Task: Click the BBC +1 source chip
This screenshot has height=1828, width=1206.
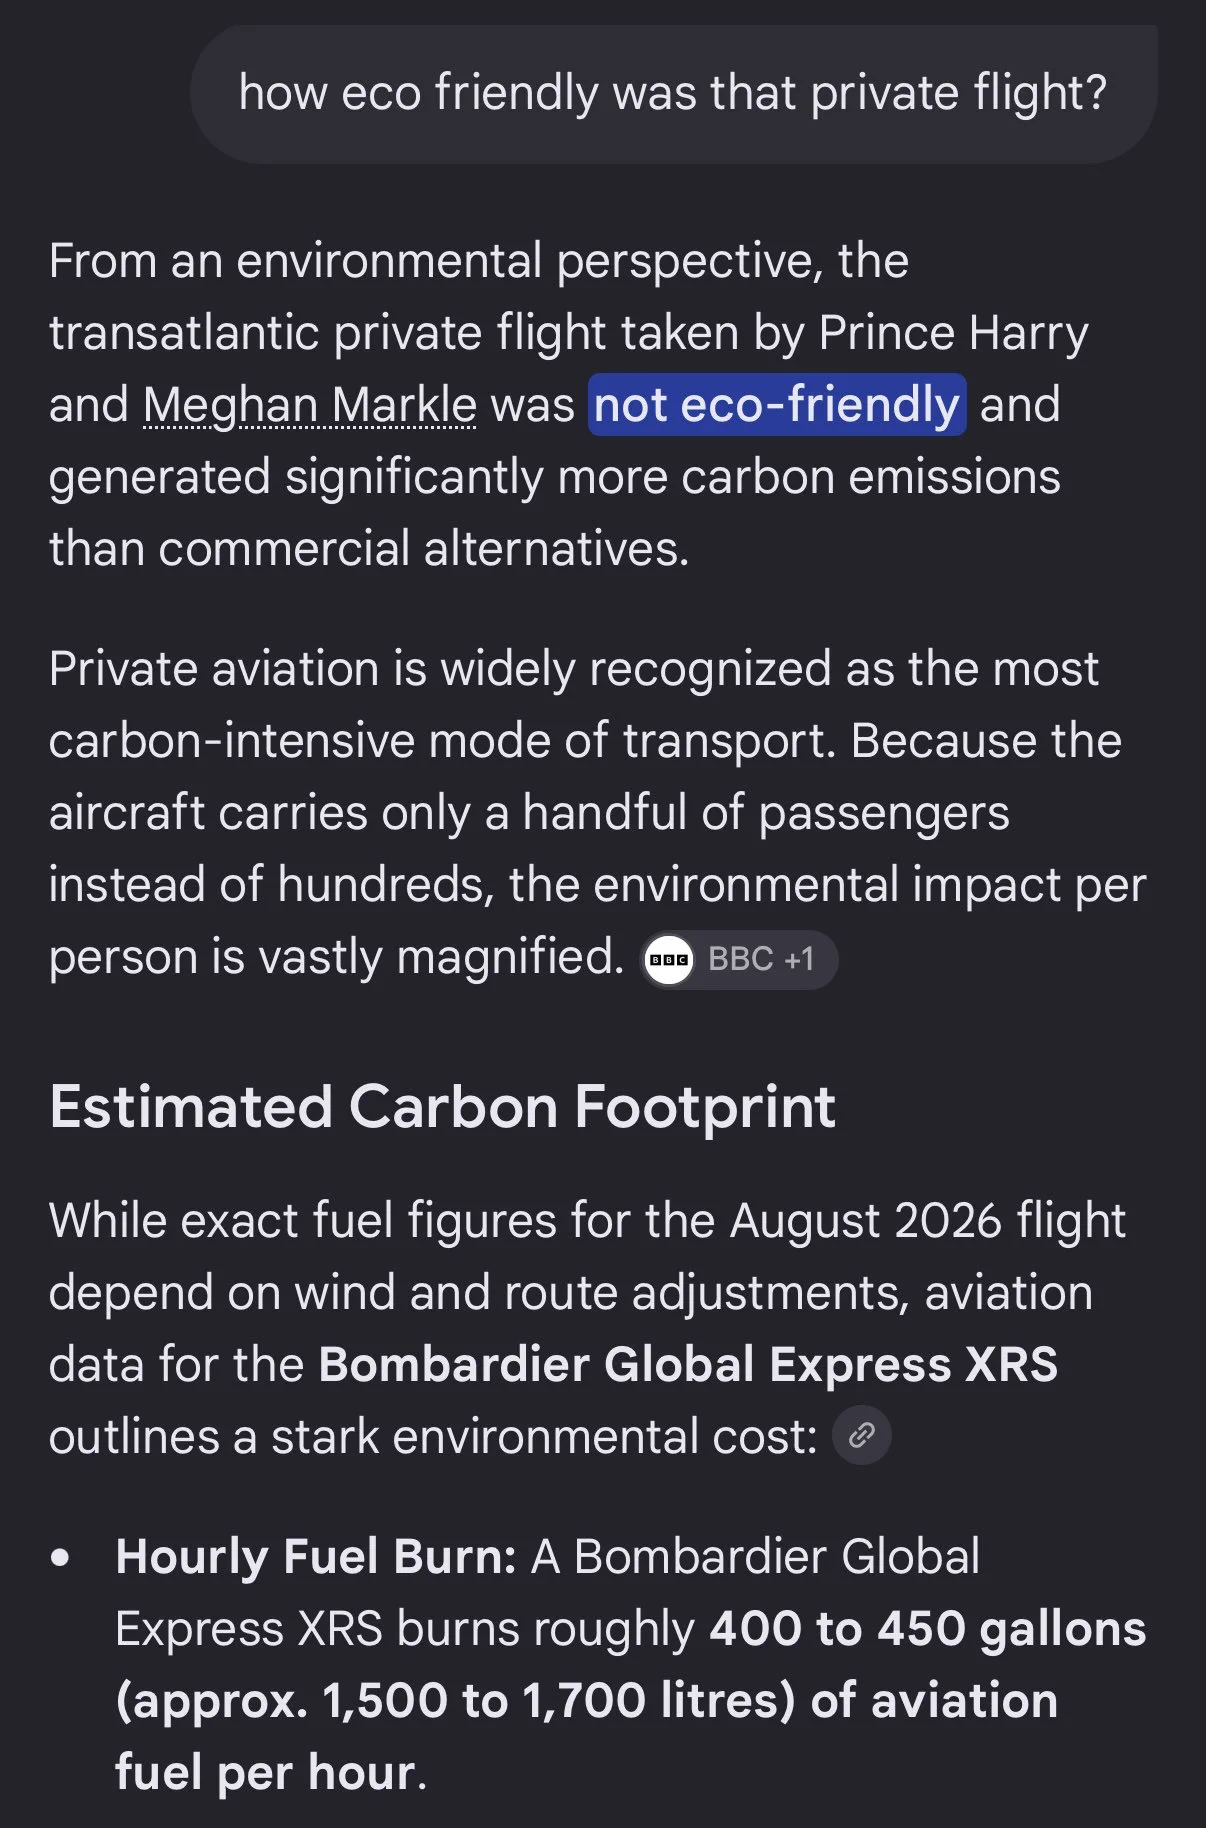Action: tap(739, 960)
